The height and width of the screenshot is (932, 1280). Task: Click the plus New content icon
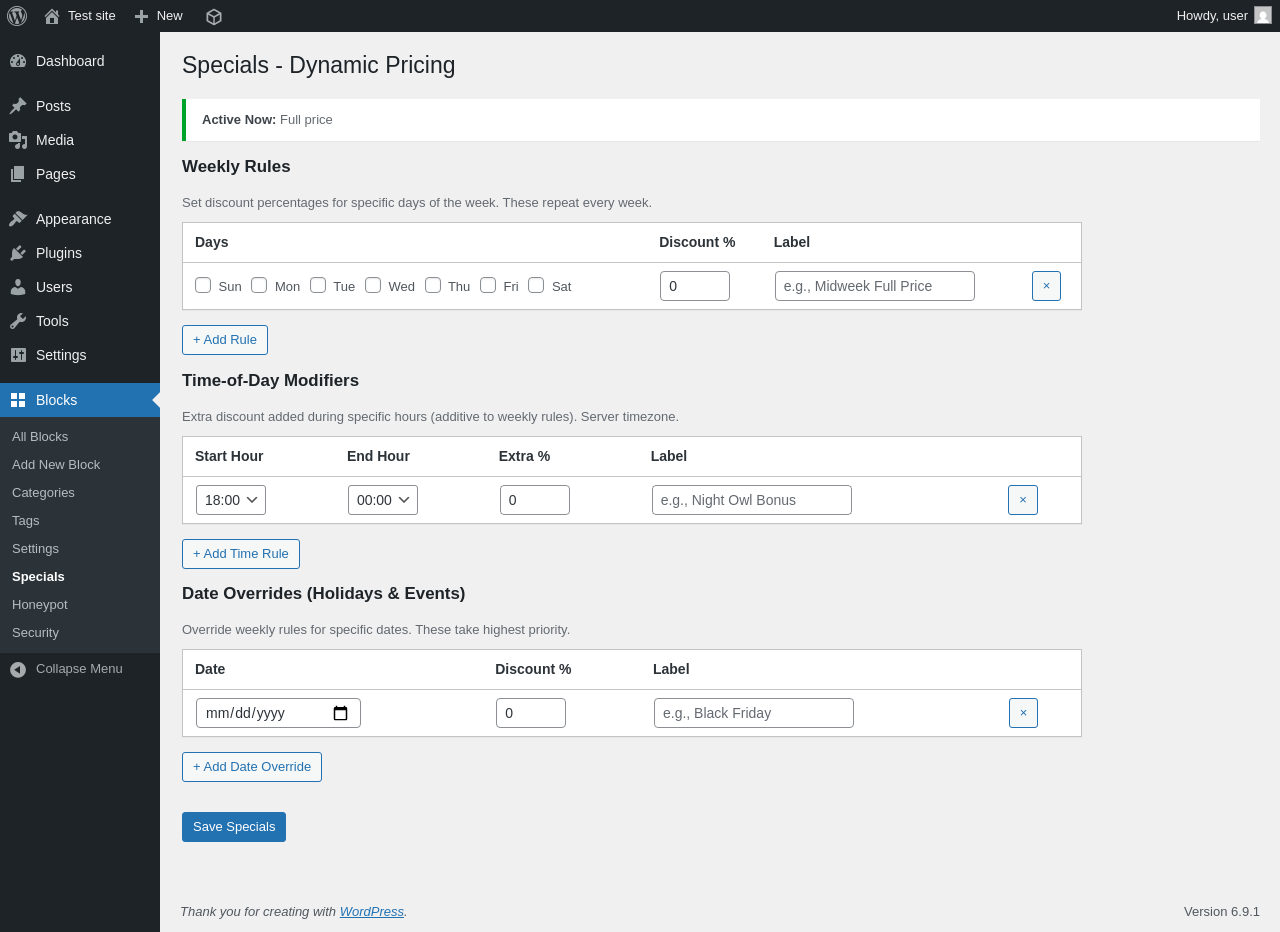[x=141, y=16]
